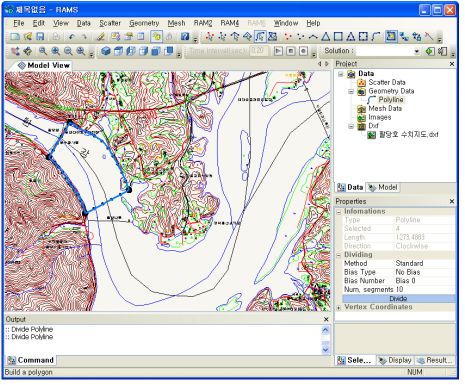
Task: Open the File menu
Action: point(19,23)
